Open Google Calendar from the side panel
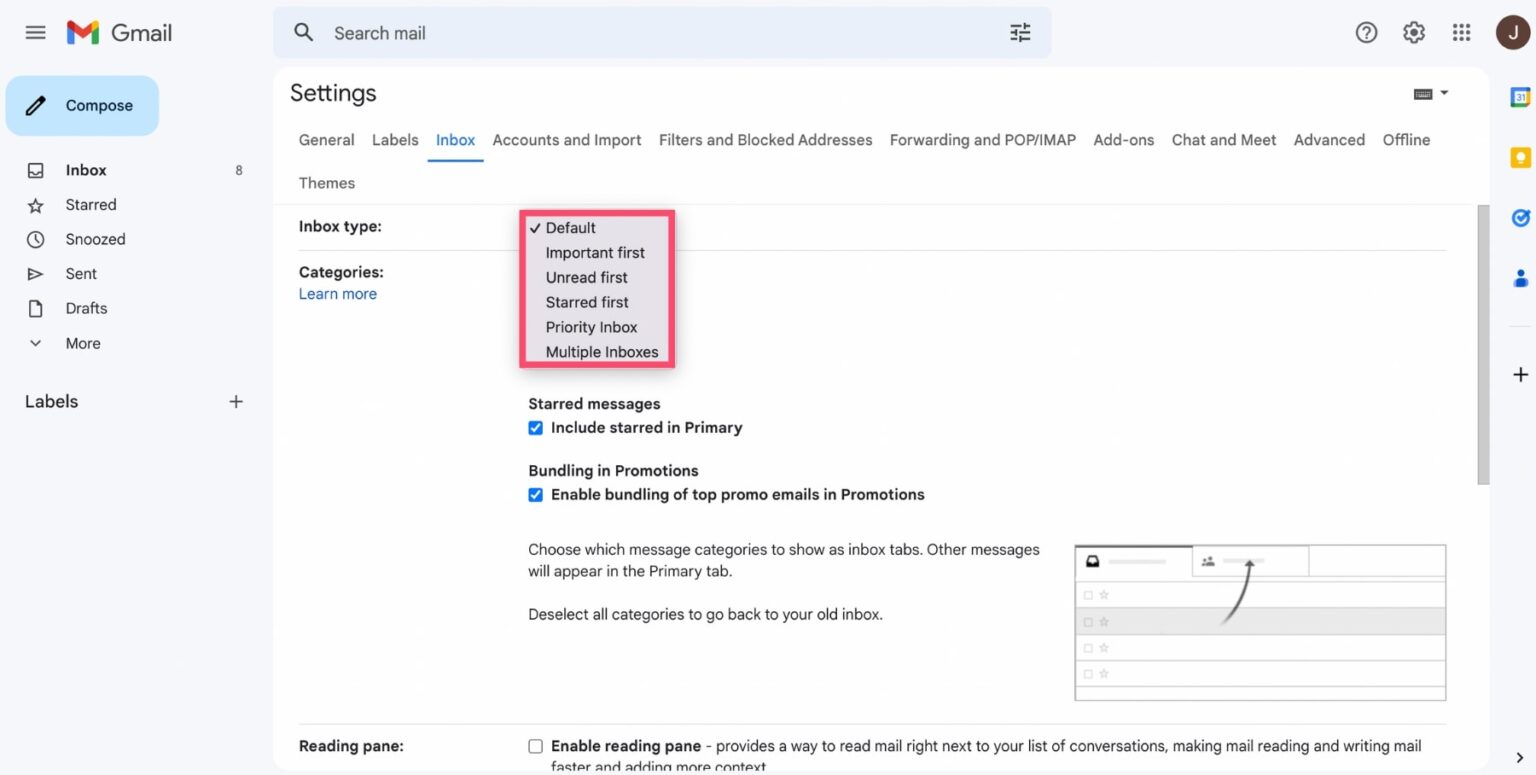Screen dimensions: 1536x775 pos(1520,97)
